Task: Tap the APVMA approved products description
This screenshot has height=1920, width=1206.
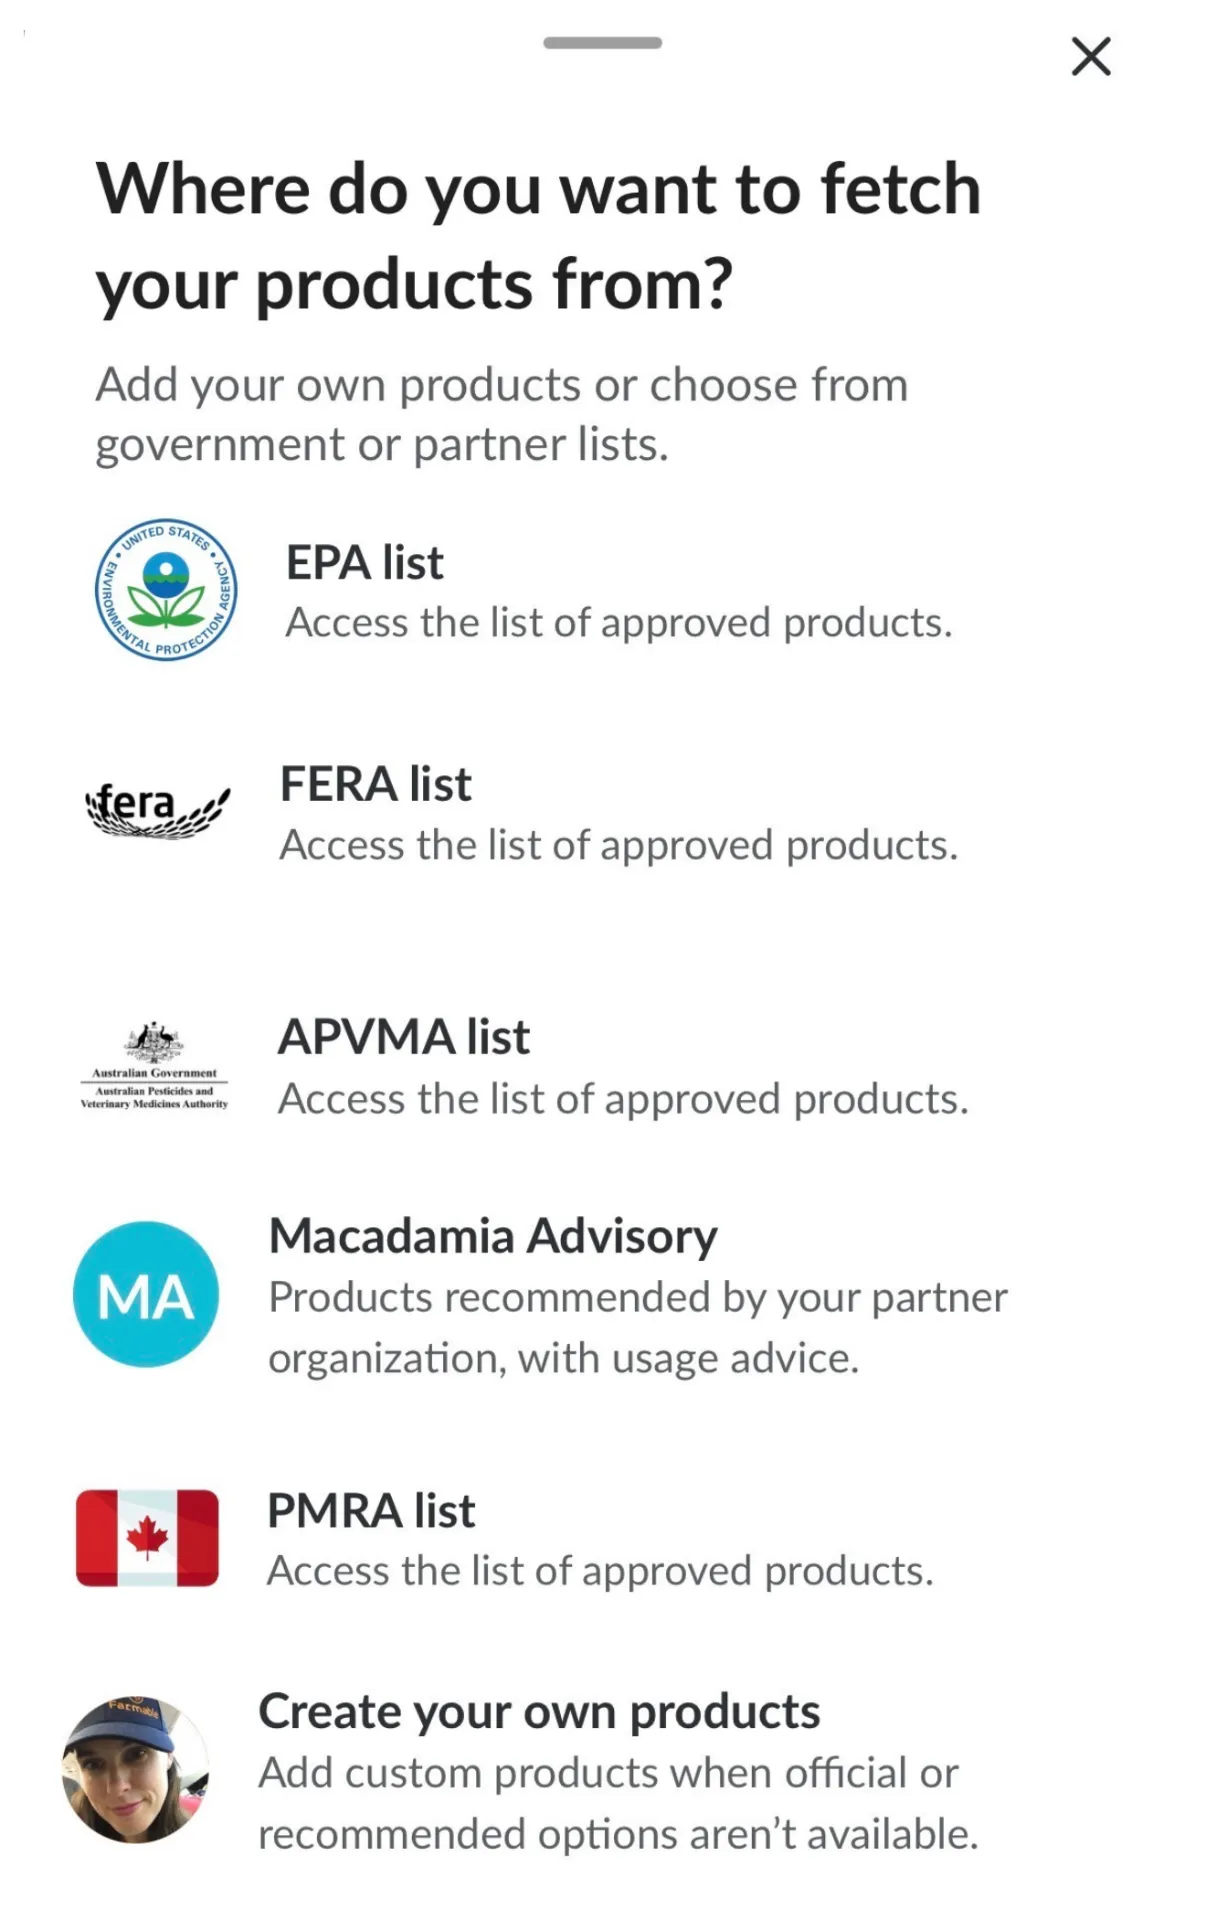Action: [x=624, y=1099]
